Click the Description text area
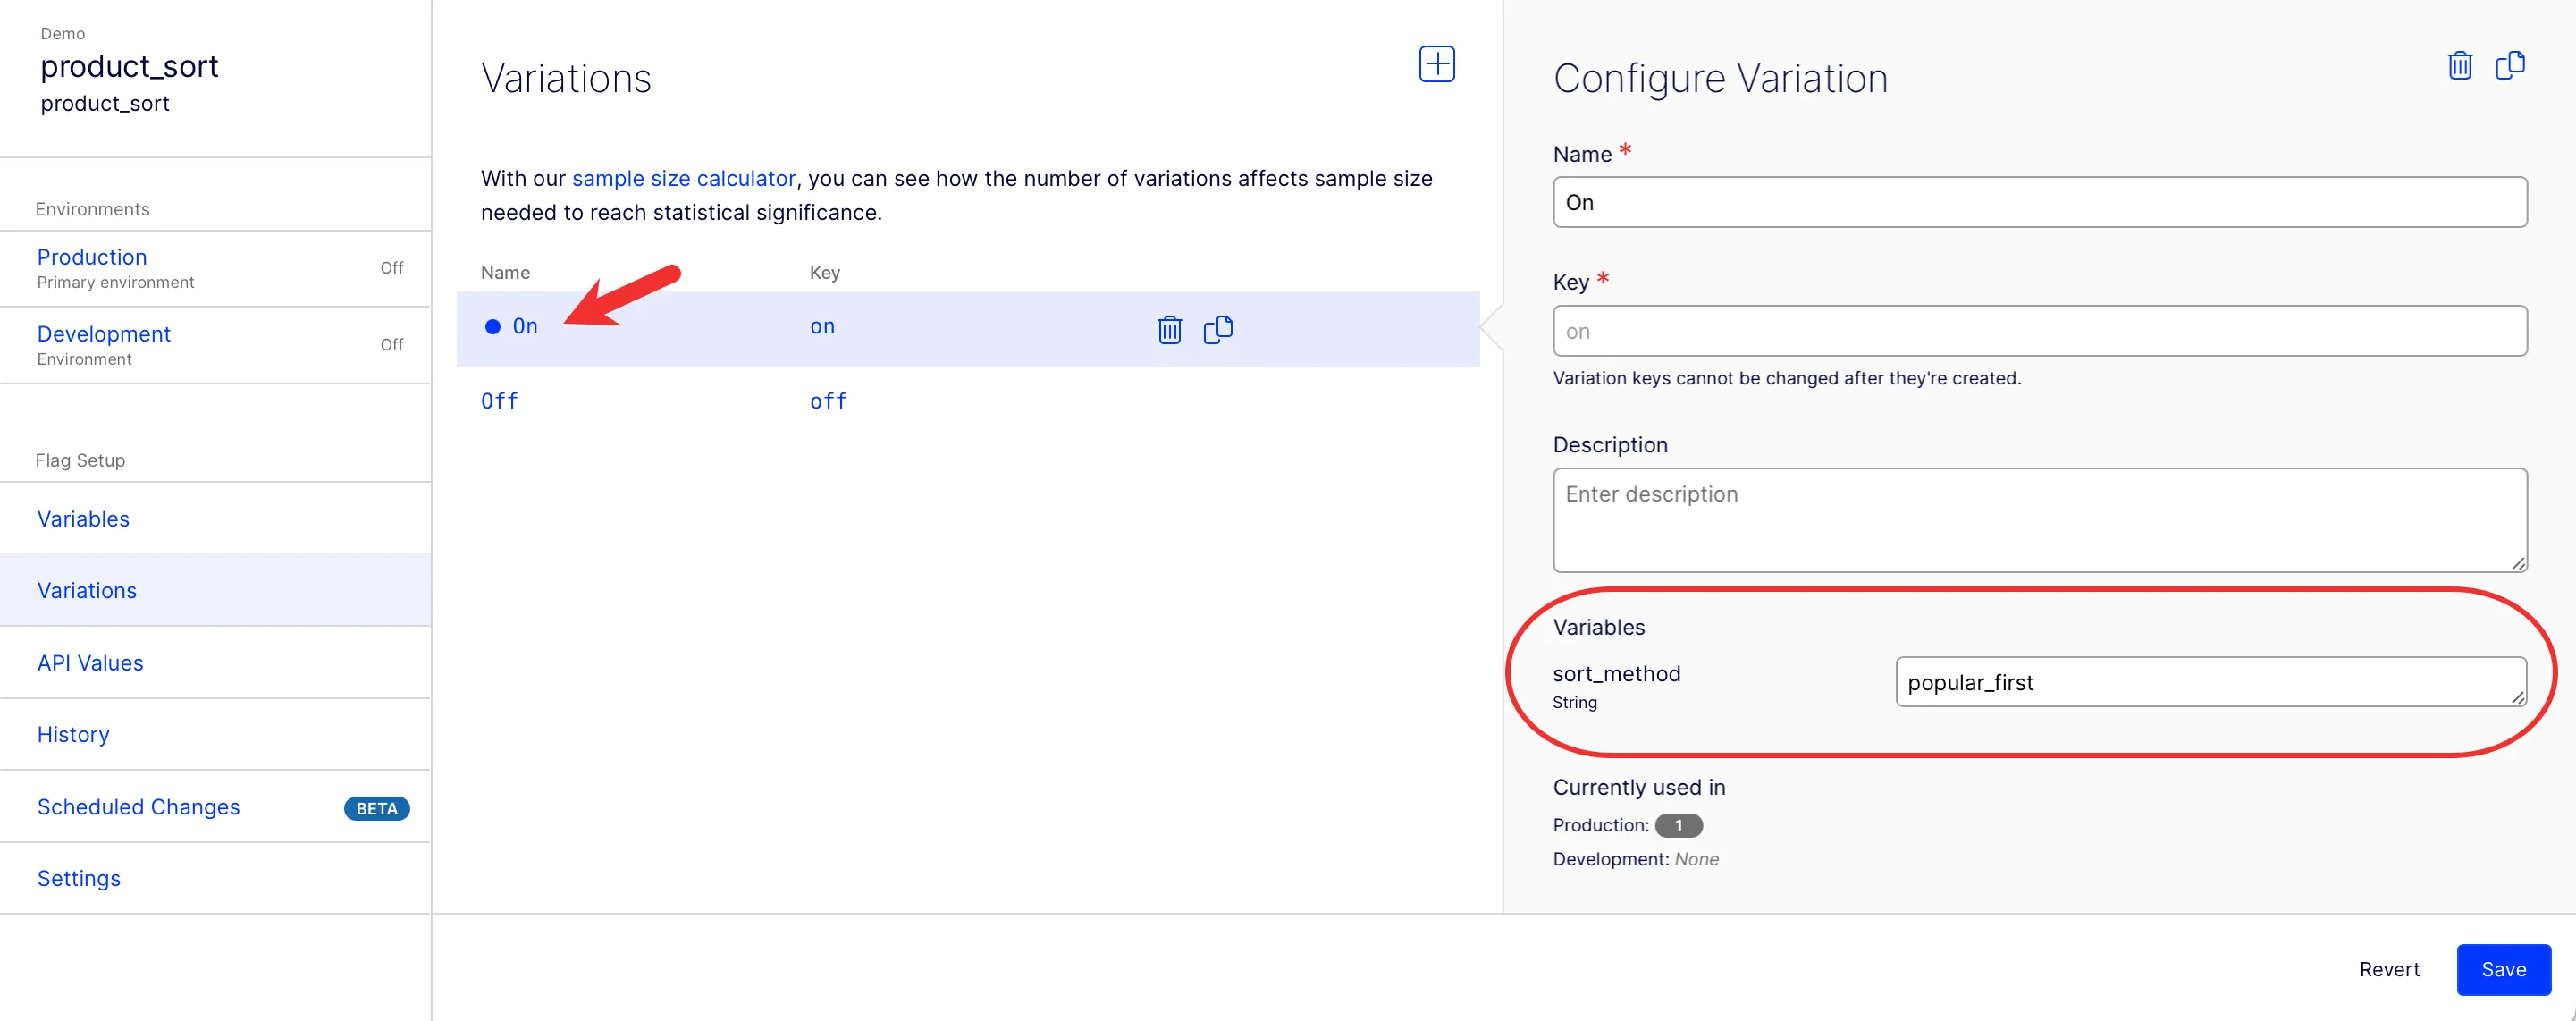This screenshot has width=2576, height=1021. 2040,520
